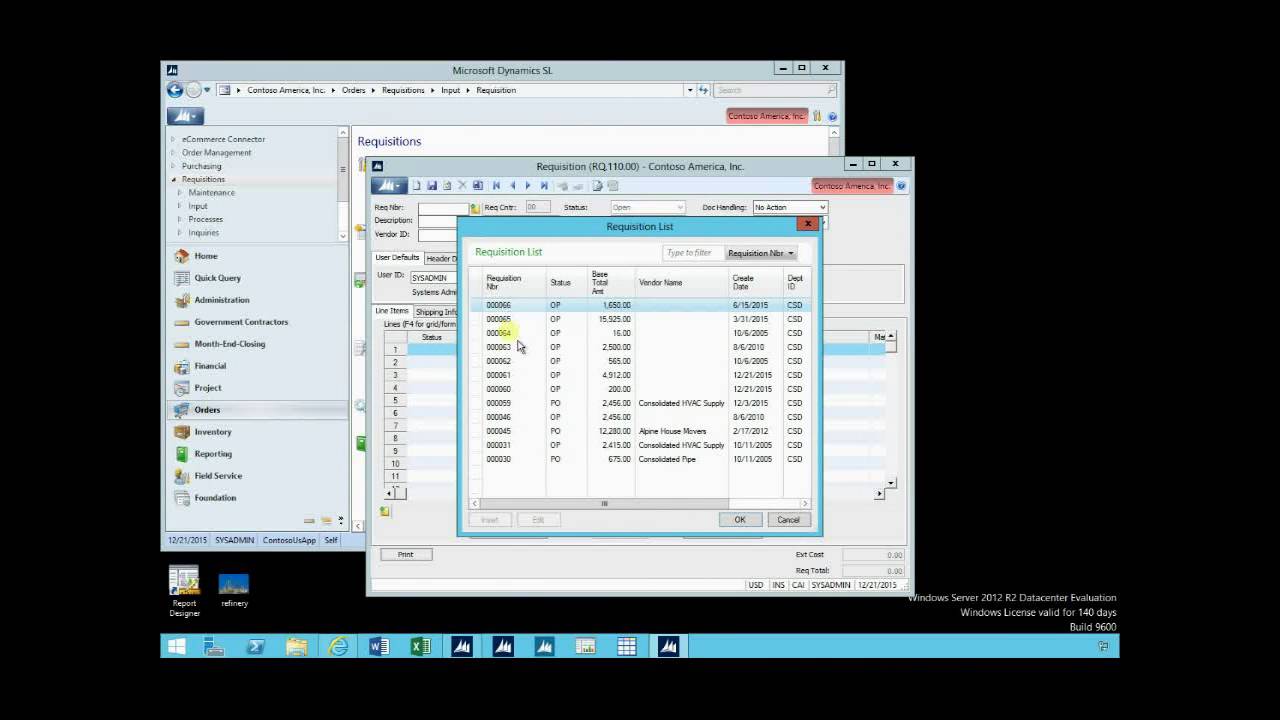Click OK in Requisition List dialog
The image size is (1280, 720).
(740, 519)
